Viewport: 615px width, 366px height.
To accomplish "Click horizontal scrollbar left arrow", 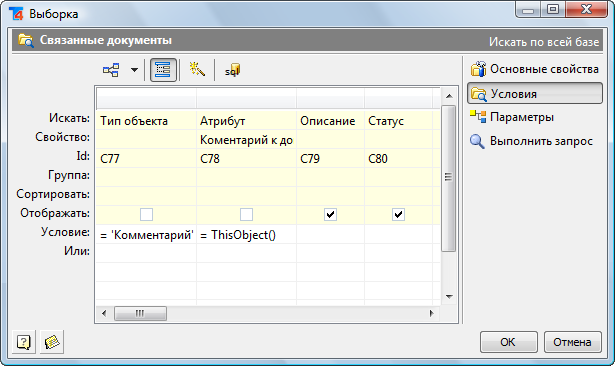I will coord(104,313).
